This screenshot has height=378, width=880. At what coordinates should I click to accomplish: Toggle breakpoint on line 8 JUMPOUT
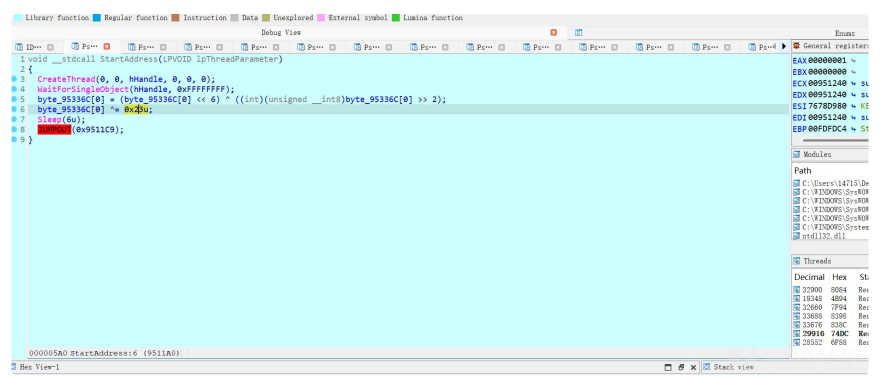click(14, 130)
